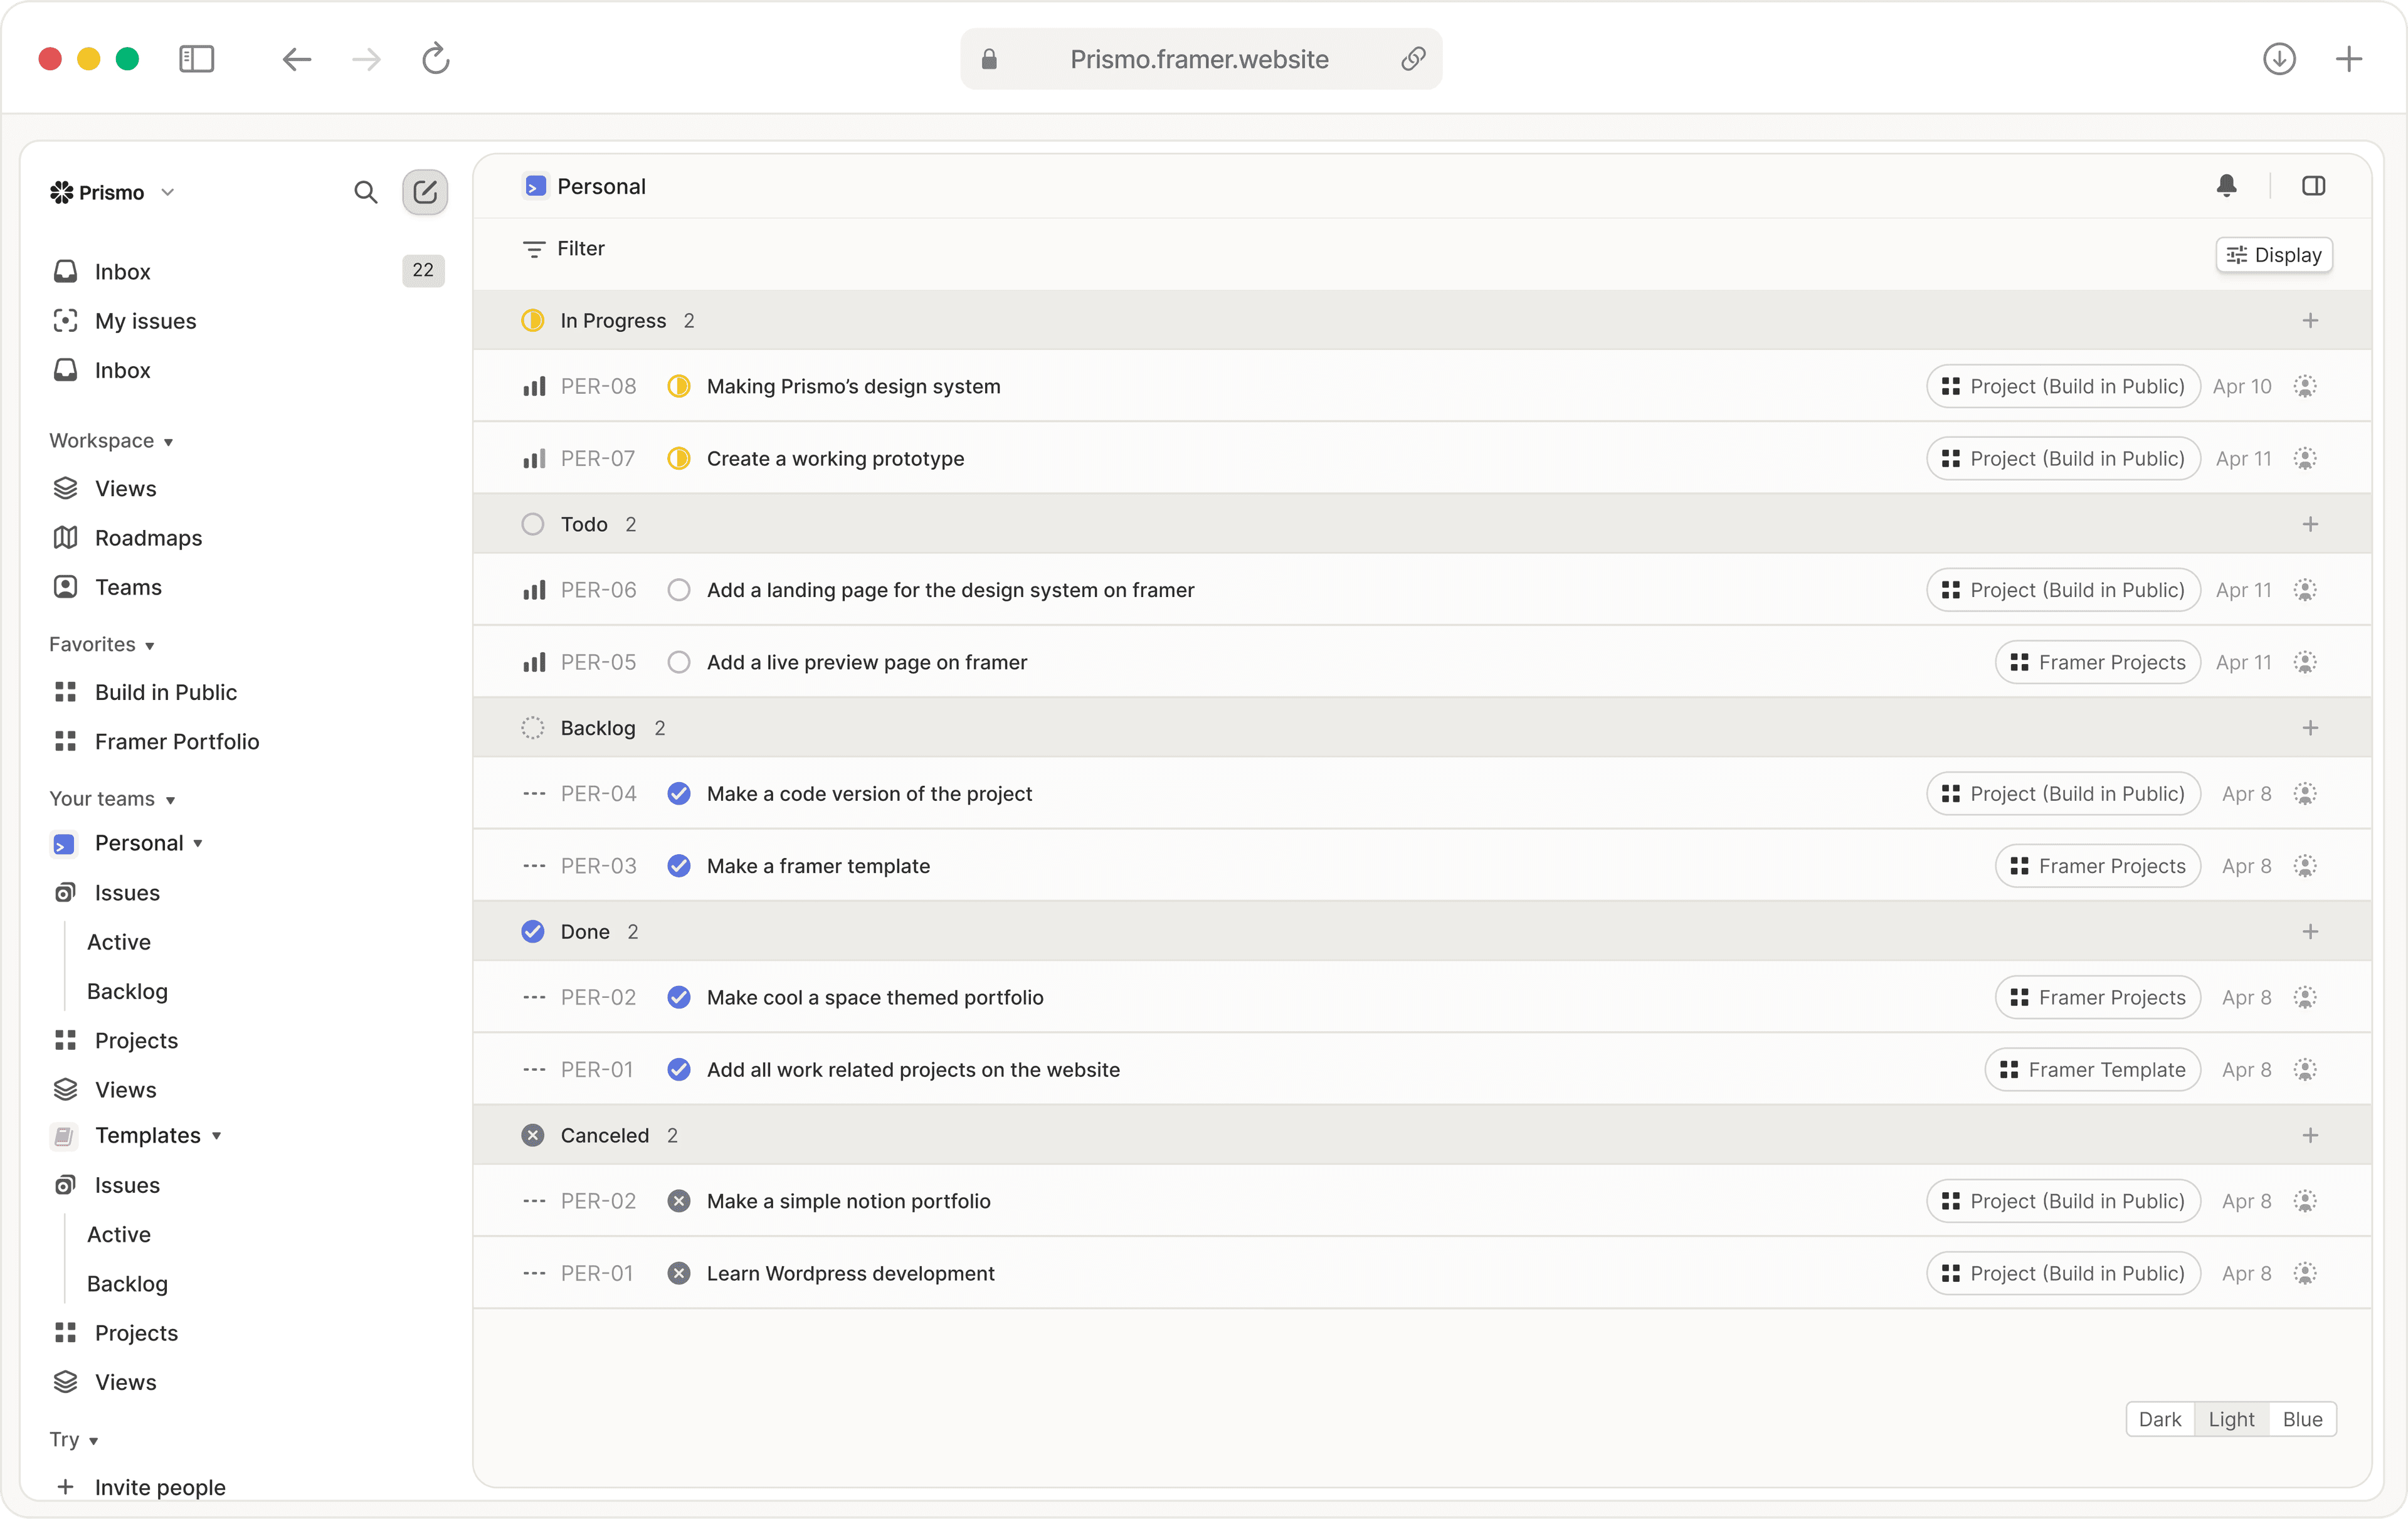Copy page link icon in address bar
The image size is (2408, 1519).
point(1412,59)
